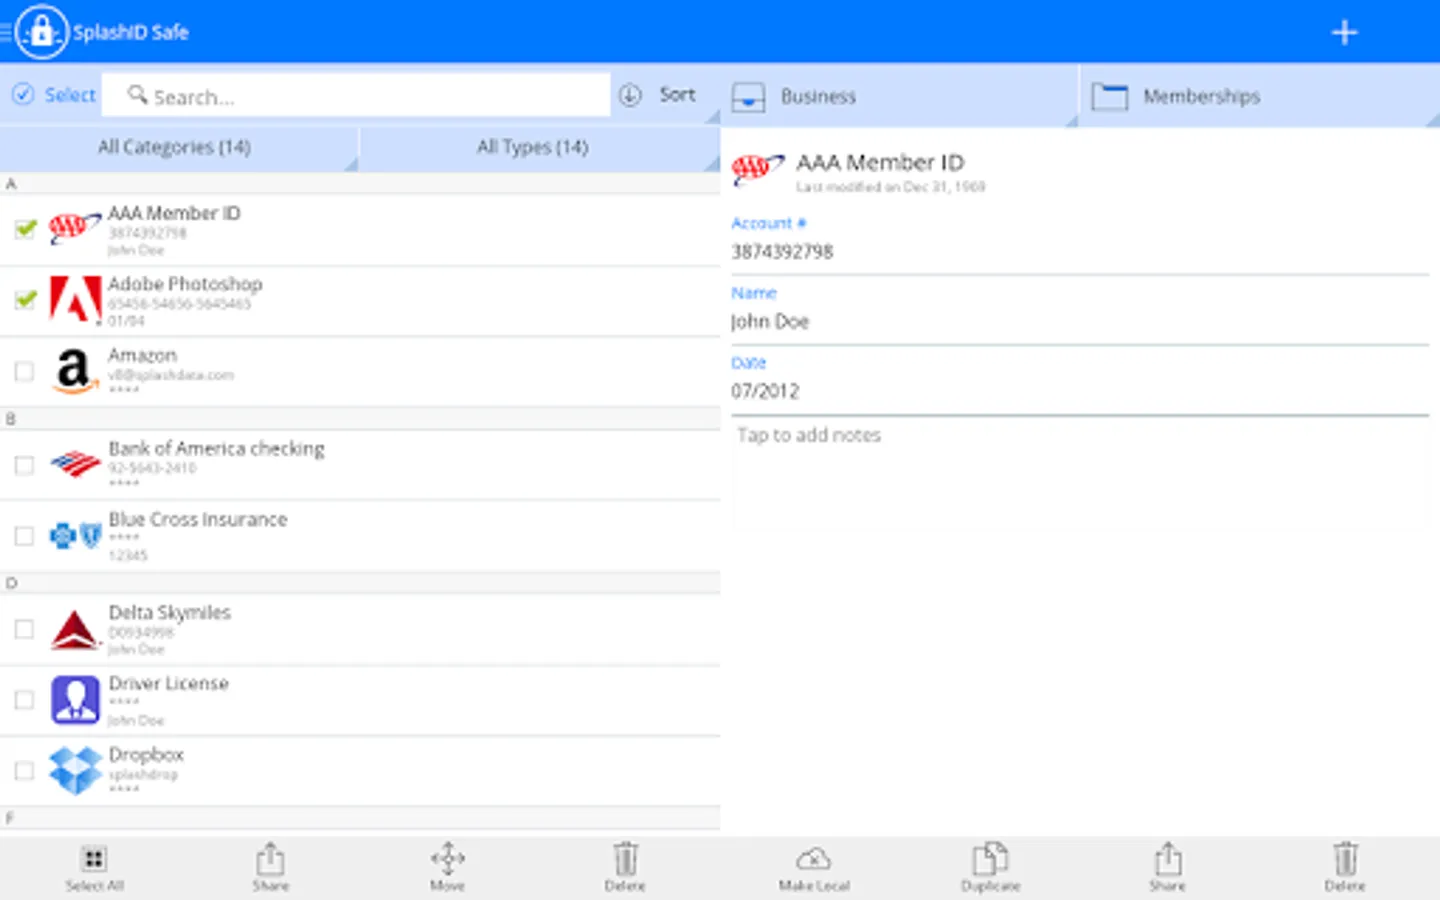Uncheck the AAA Member ID checkbox
The image size is (1440, 900).
(x=25, y=230)
